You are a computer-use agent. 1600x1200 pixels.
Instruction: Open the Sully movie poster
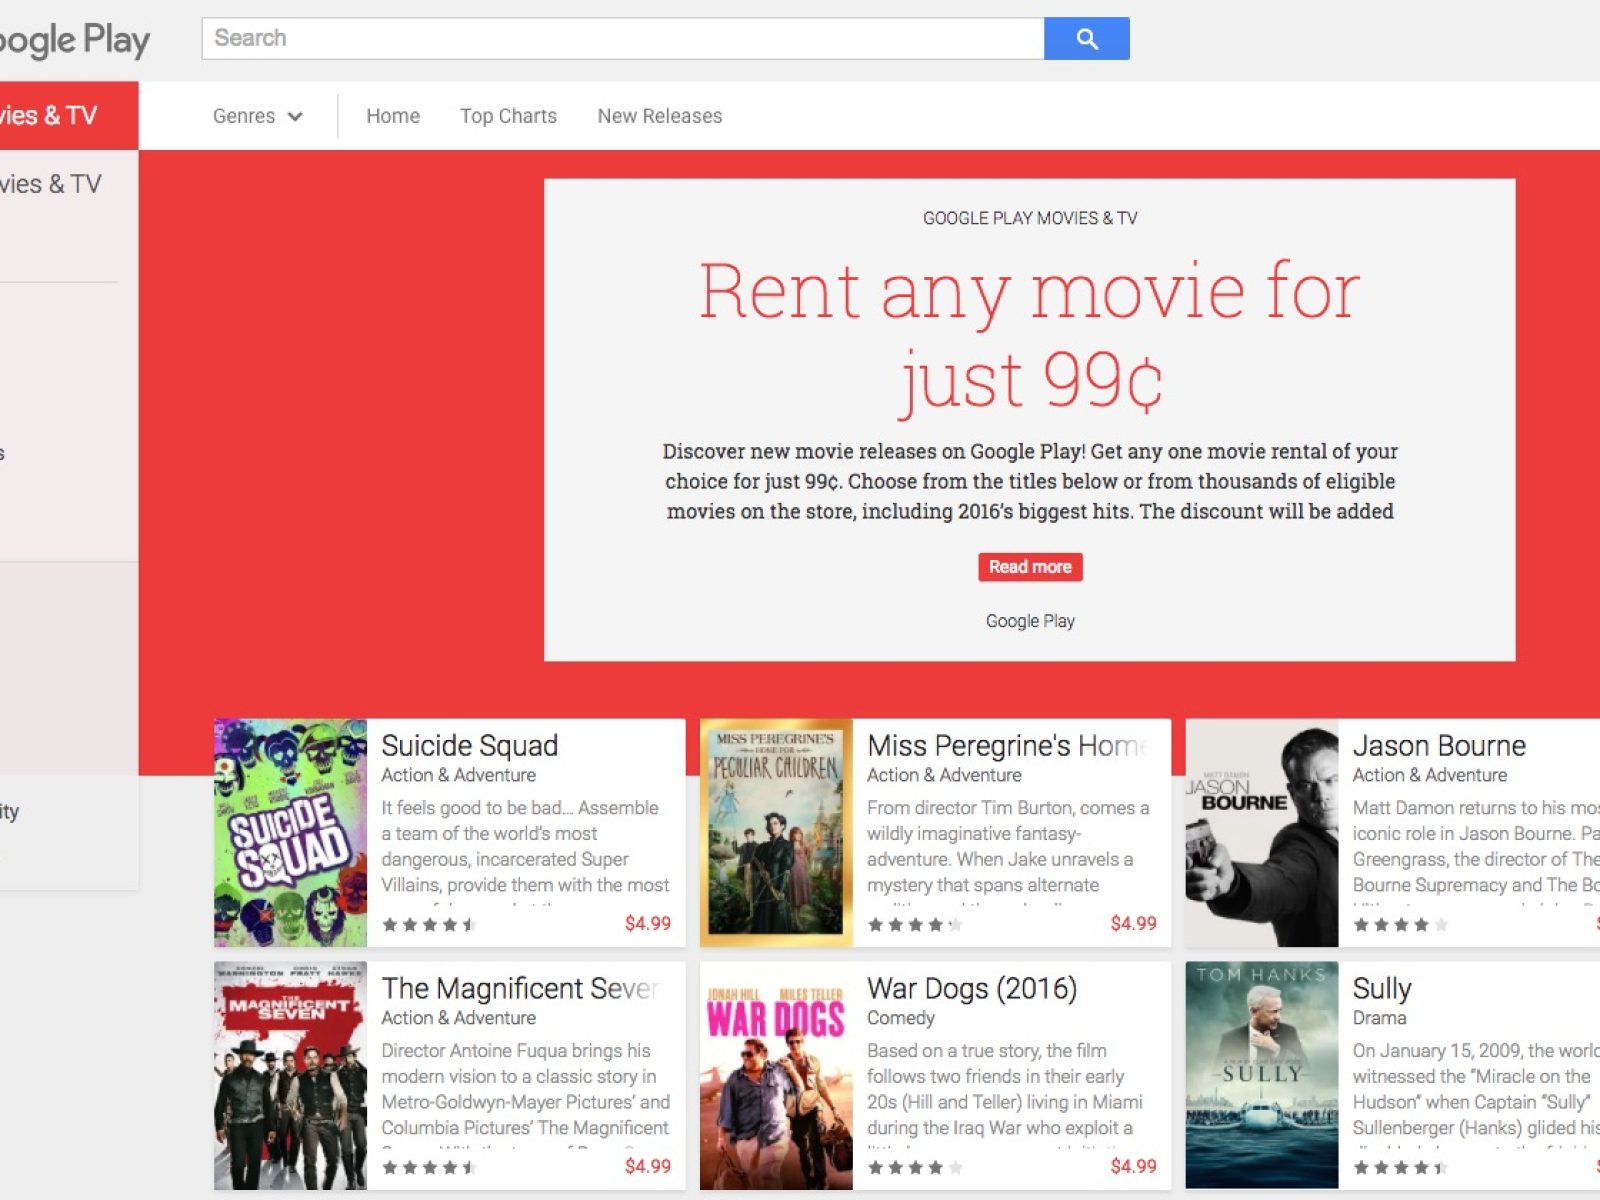pos(1261,1075)
